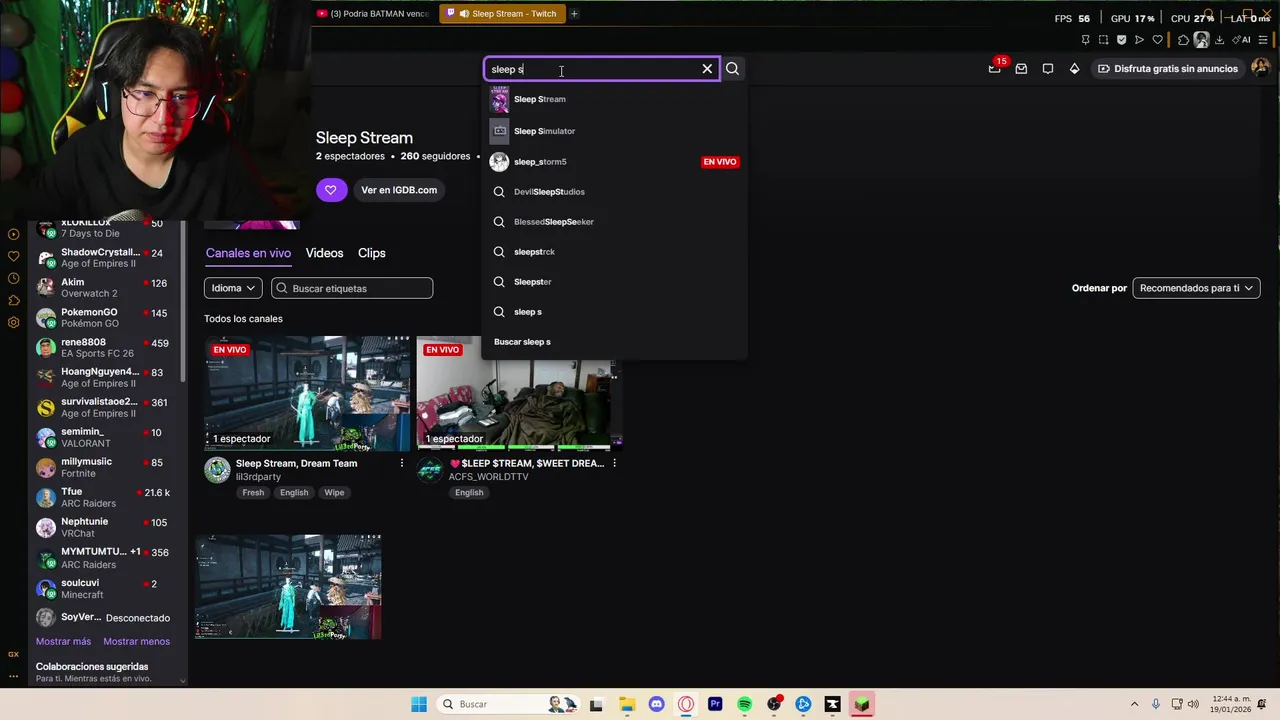Open the lil3rdparty stream thumbnail
Viewport: 1280px width, 720px height.
307,393
